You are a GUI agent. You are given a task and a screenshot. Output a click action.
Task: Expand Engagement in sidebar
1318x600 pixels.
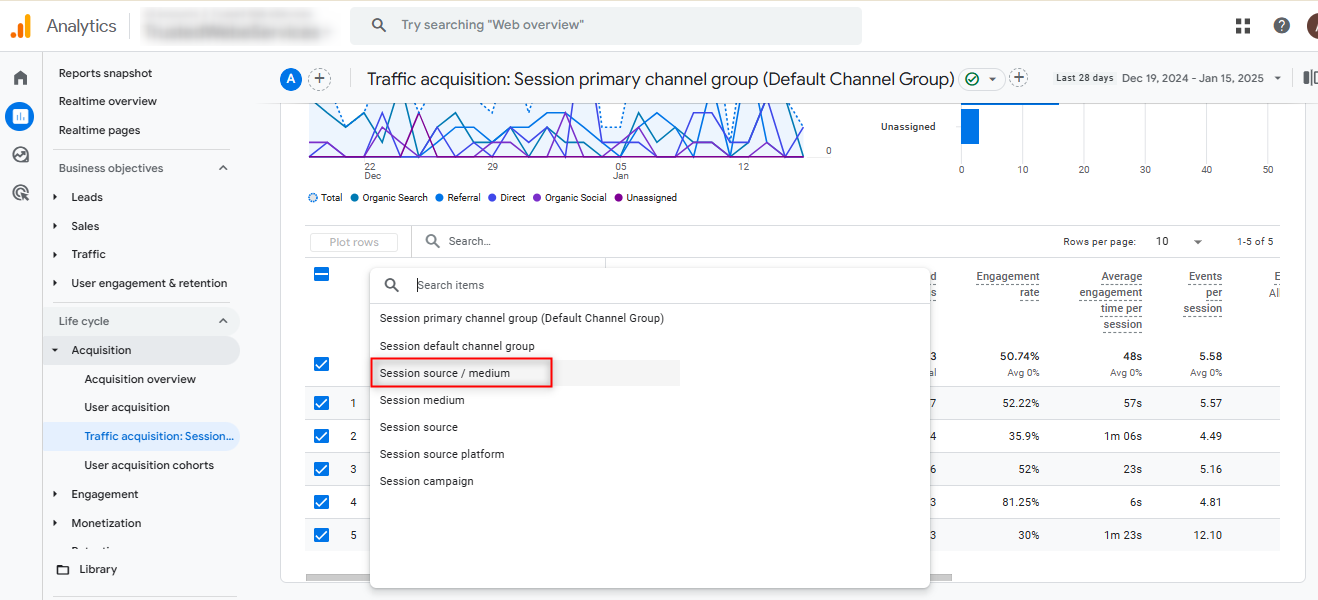click(56, 494)
